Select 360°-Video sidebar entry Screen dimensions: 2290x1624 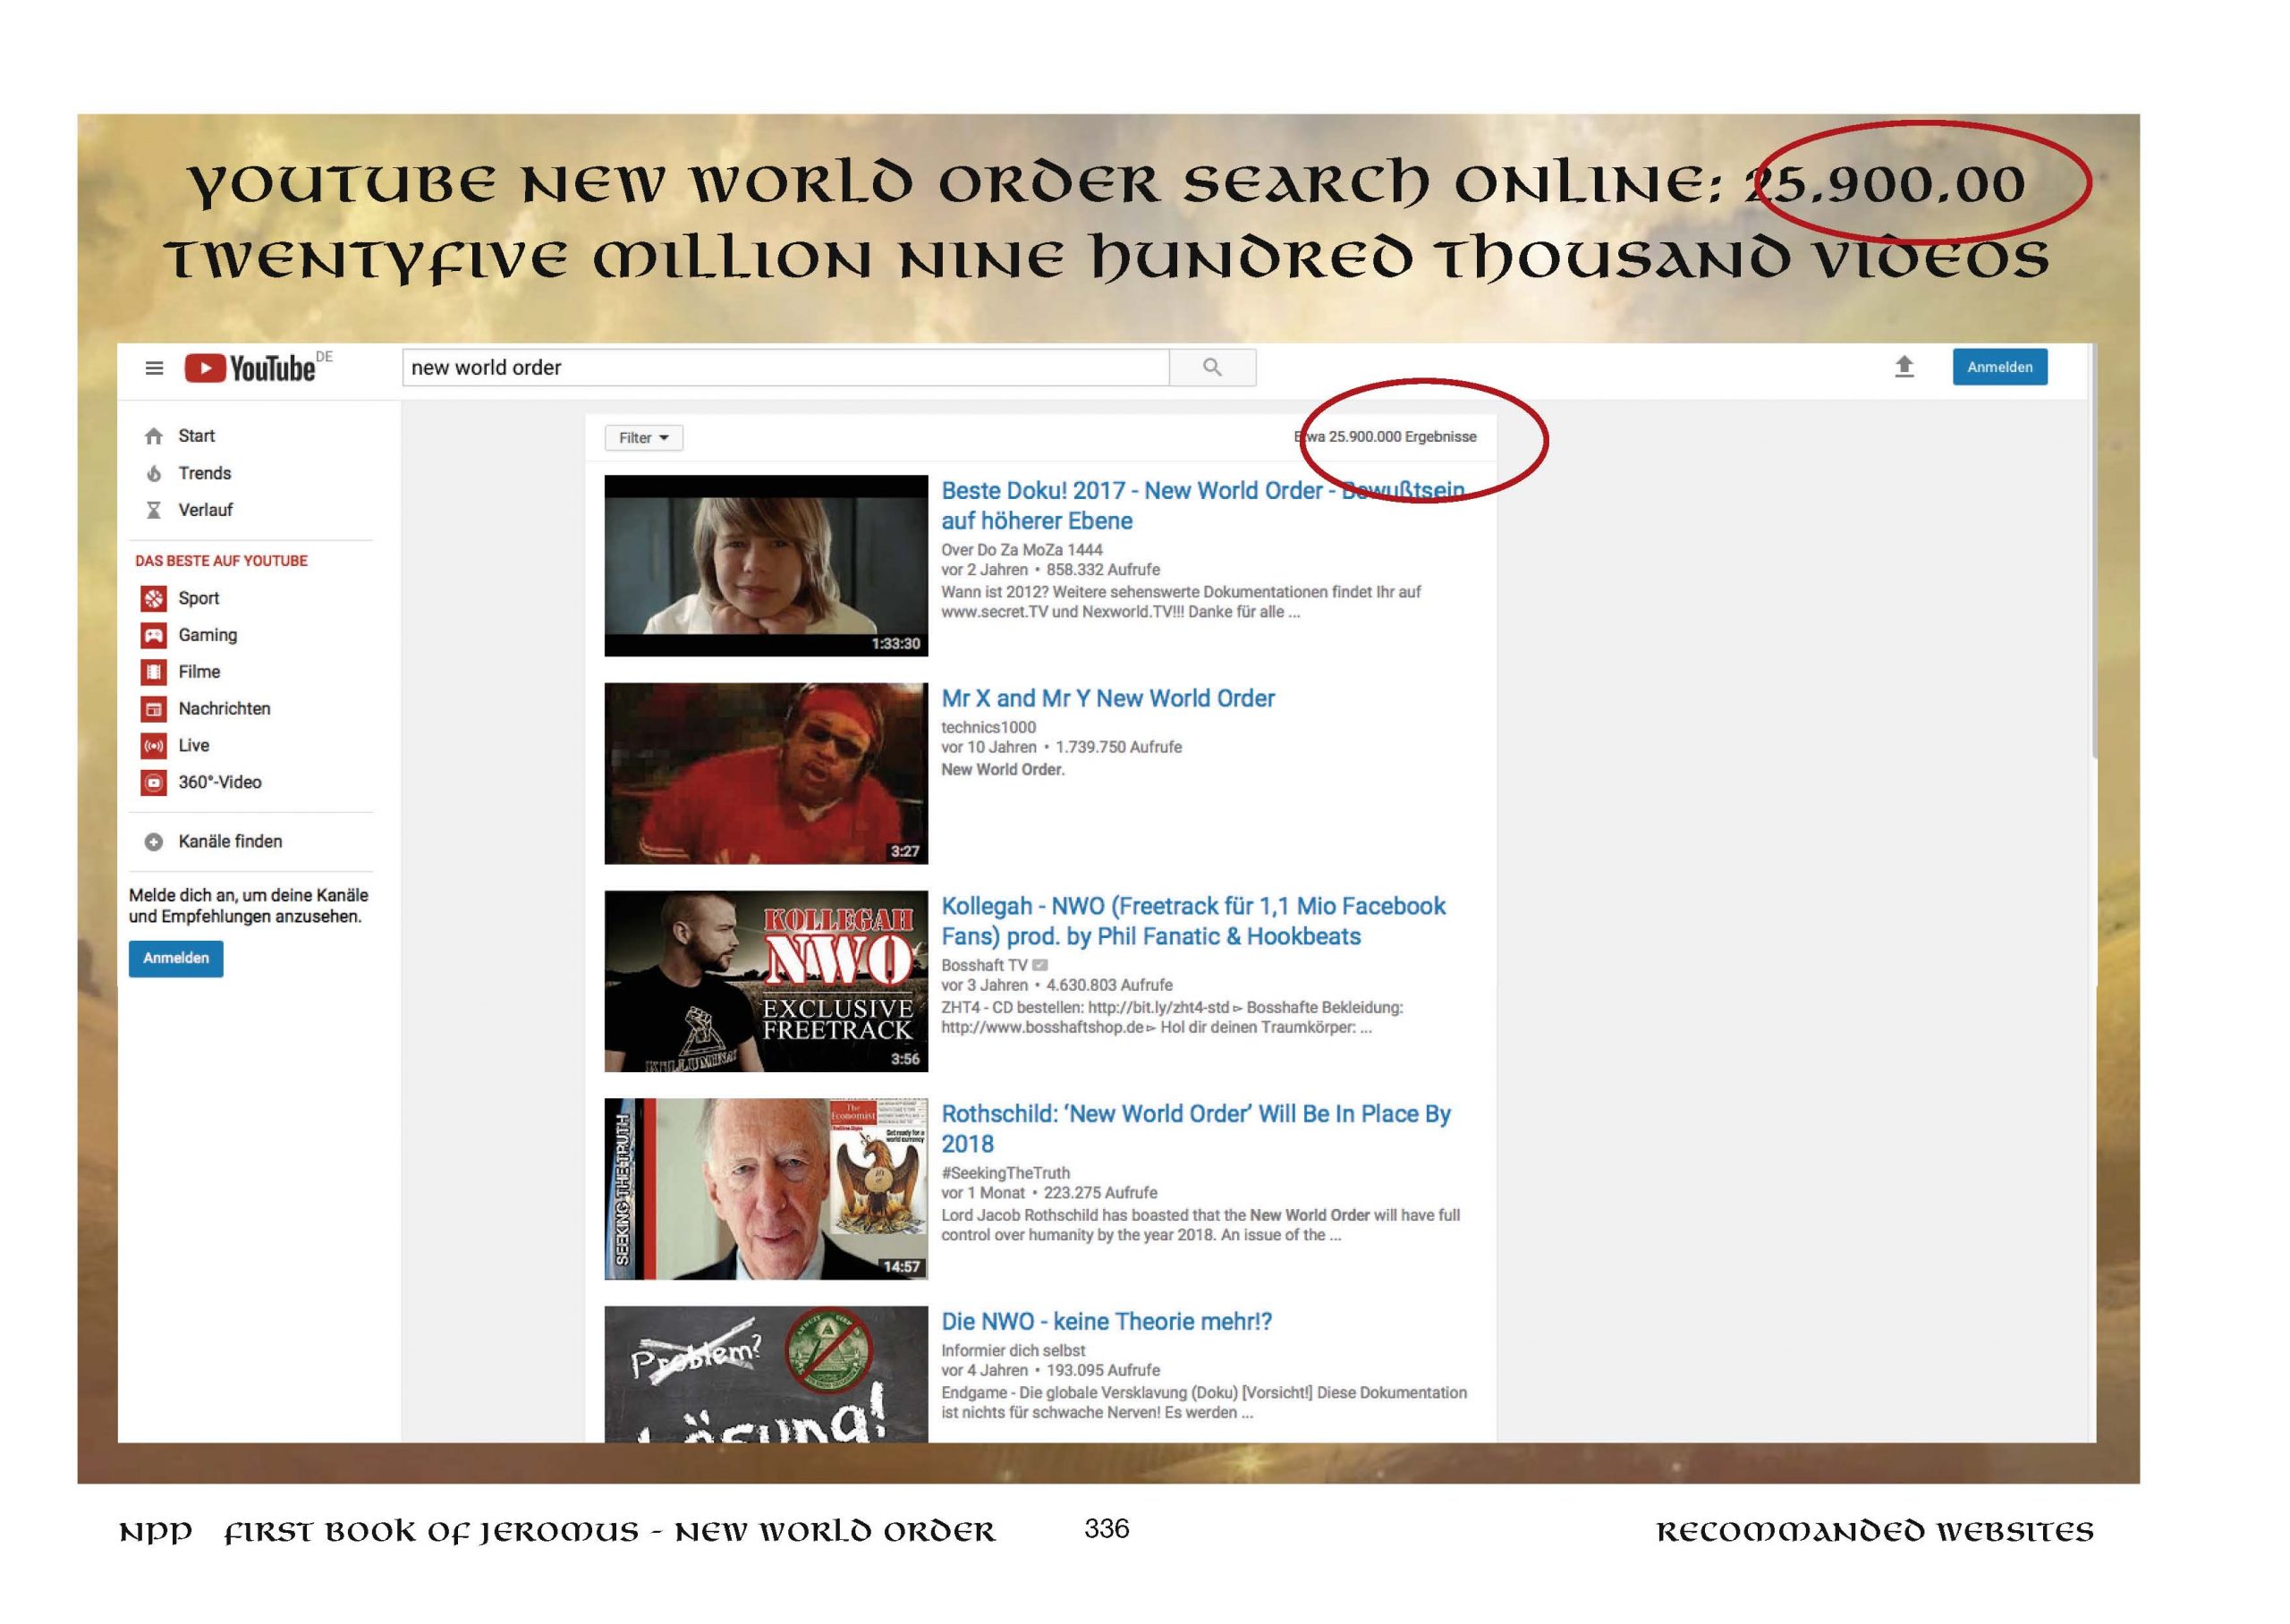click(x=219, y=782)
